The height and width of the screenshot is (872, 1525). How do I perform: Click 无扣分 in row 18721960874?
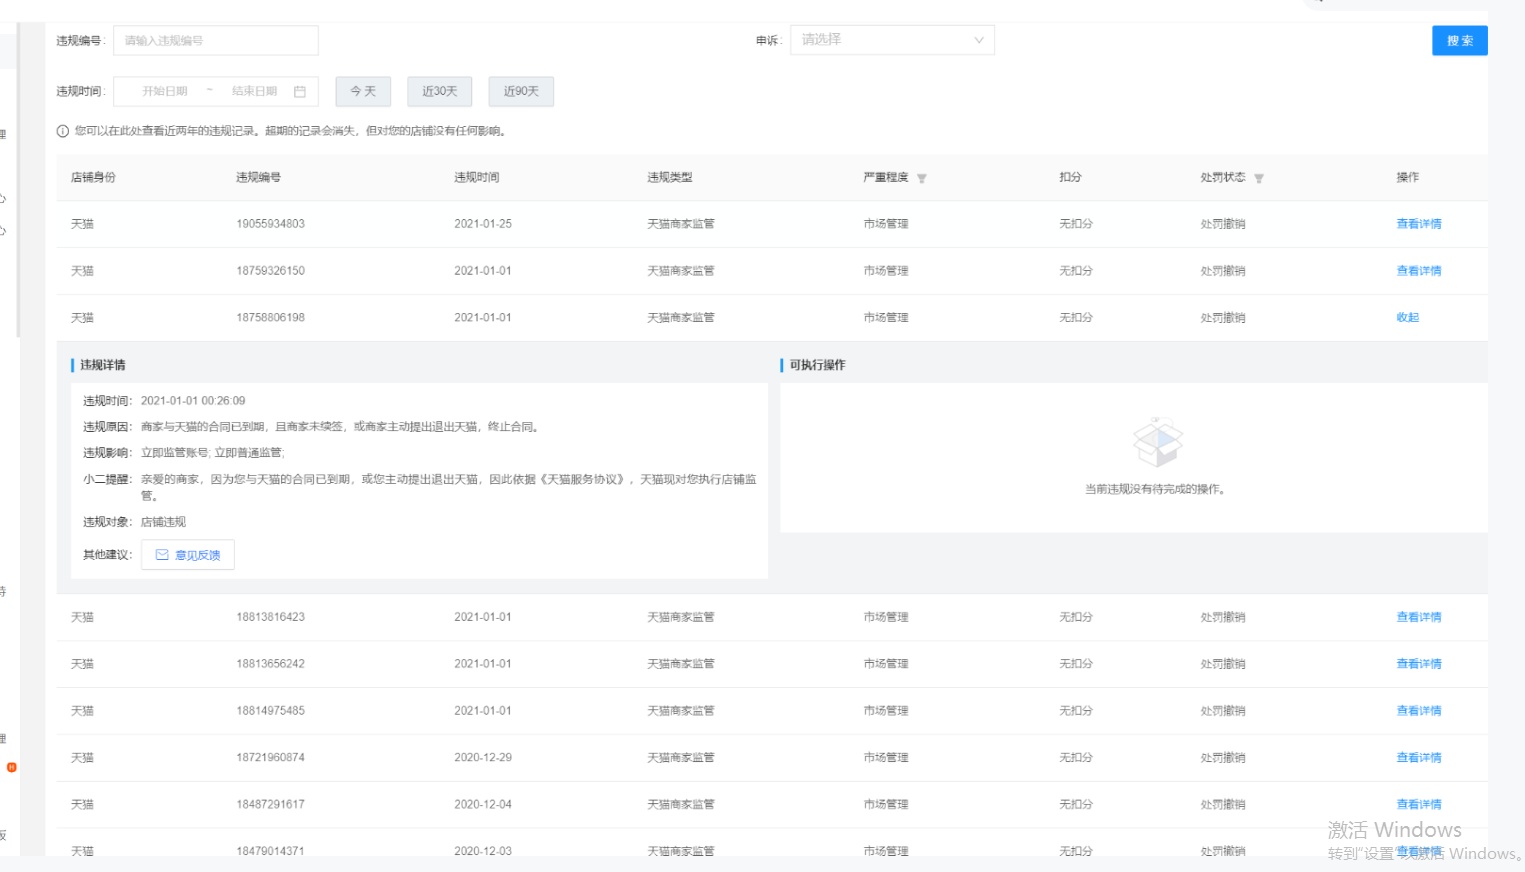coord(1076,758)
